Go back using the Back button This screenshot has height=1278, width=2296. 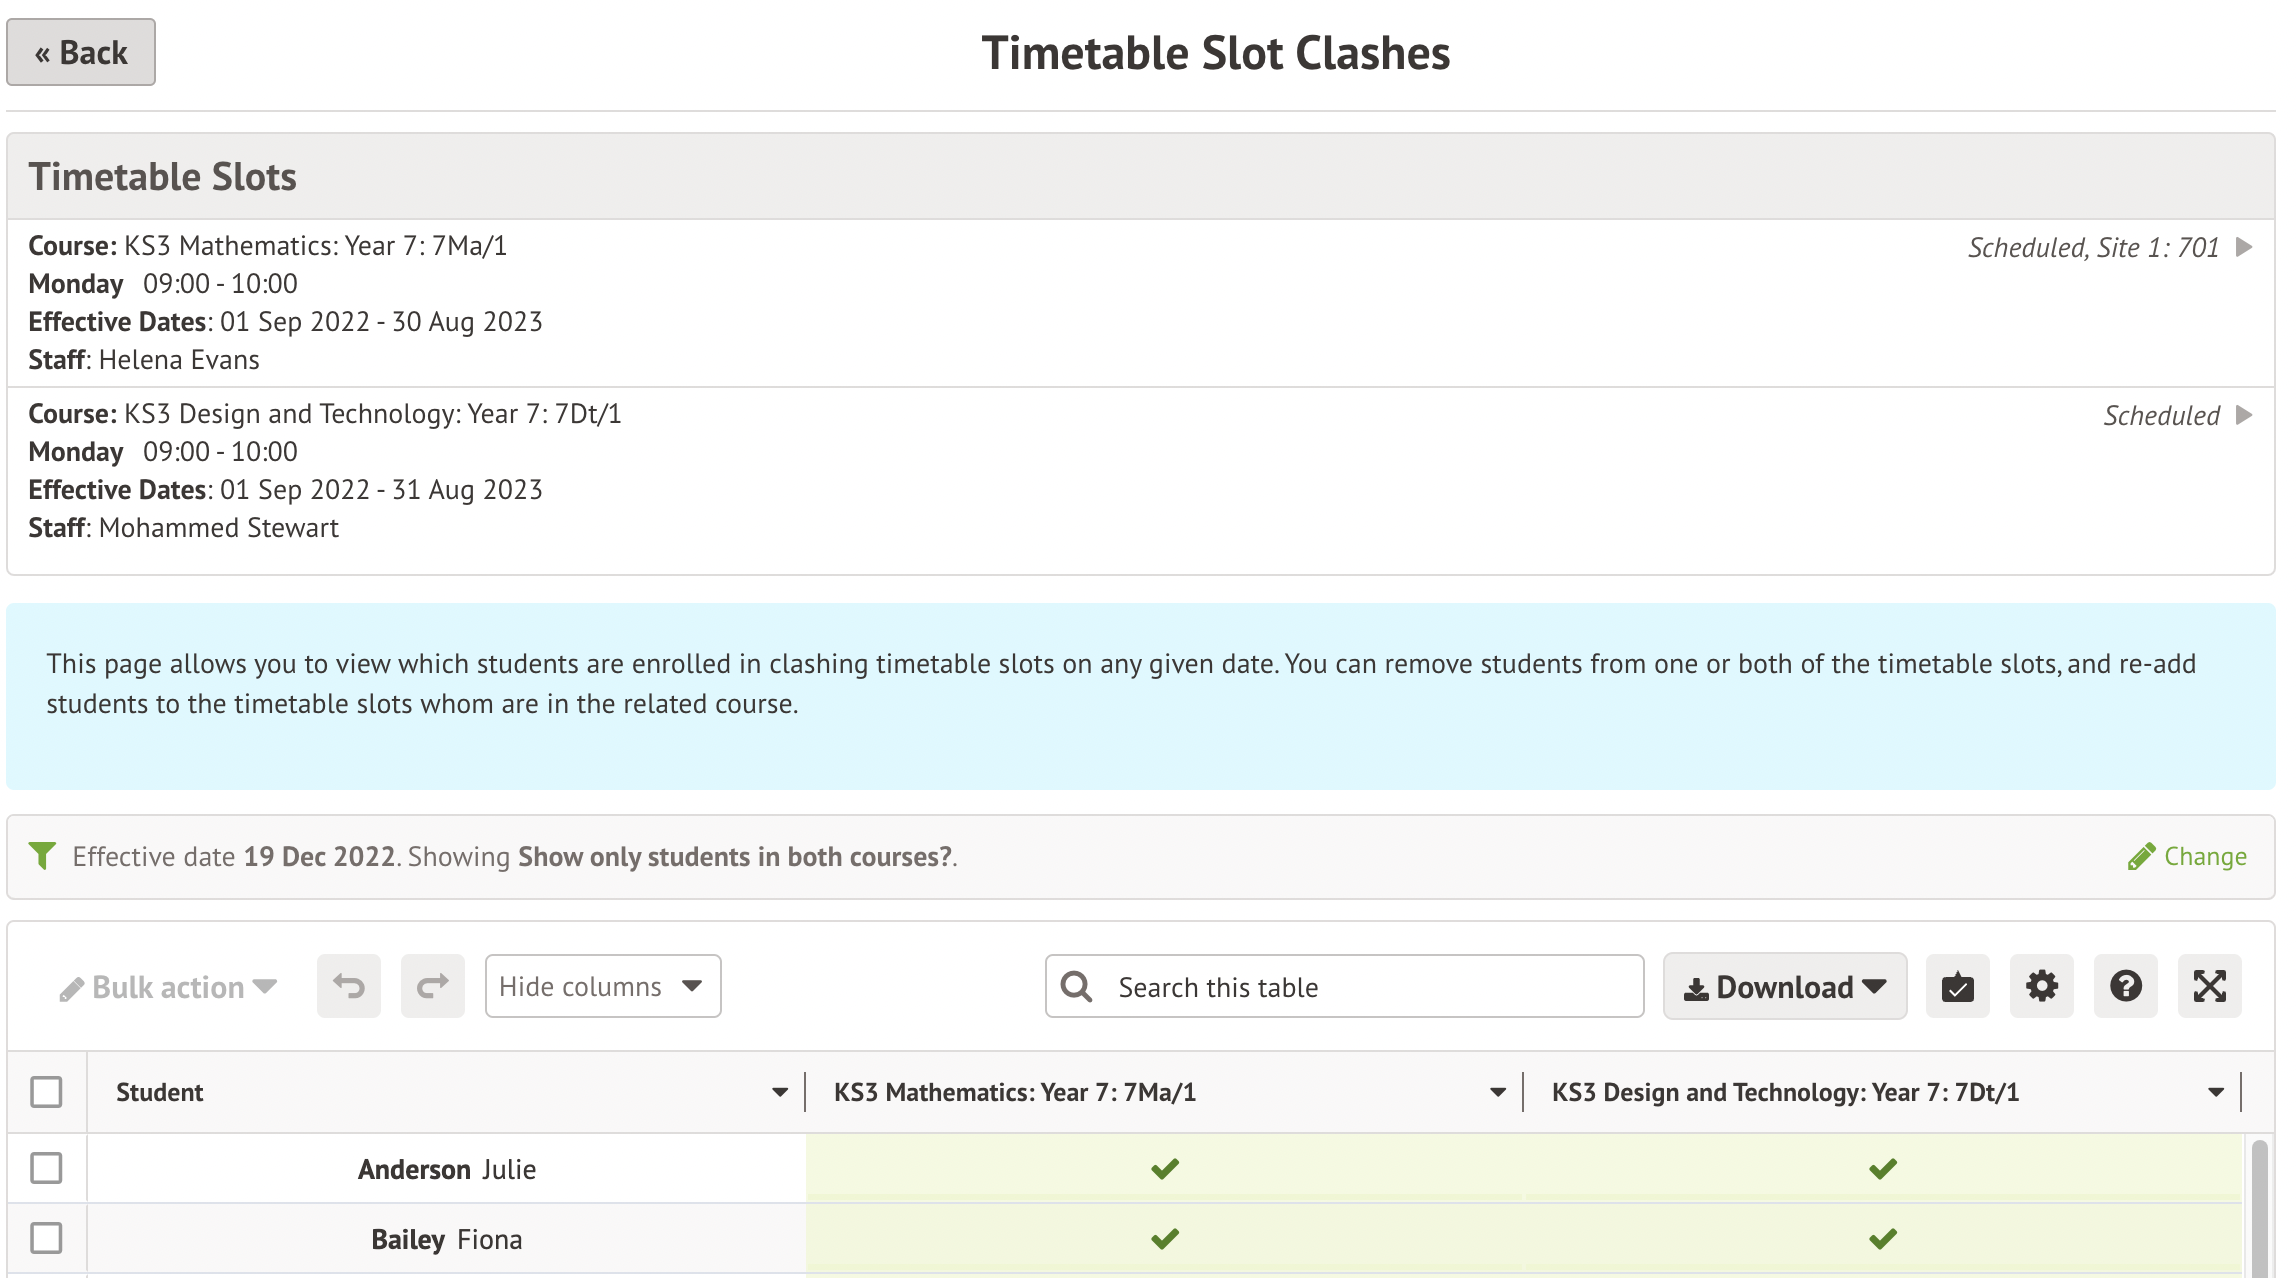click(81, 52)
